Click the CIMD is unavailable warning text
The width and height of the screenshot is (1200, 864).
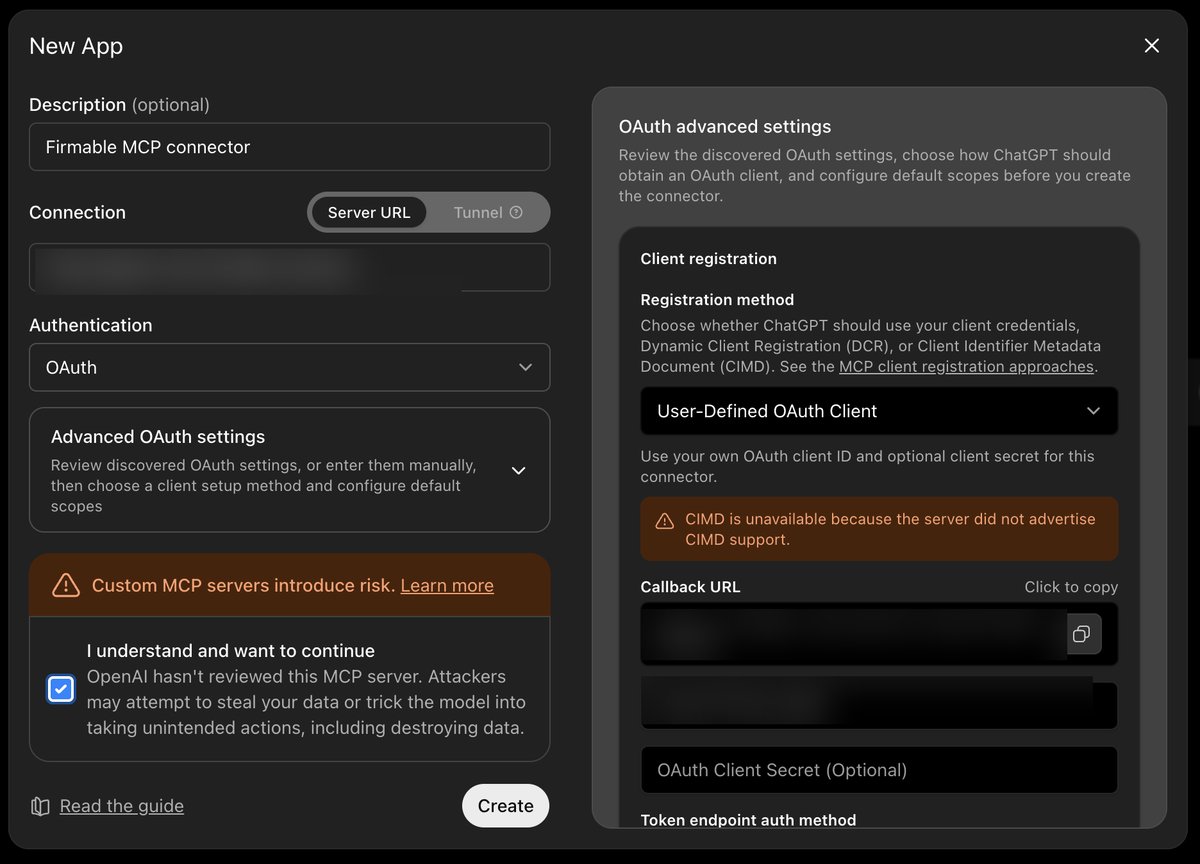890,529
